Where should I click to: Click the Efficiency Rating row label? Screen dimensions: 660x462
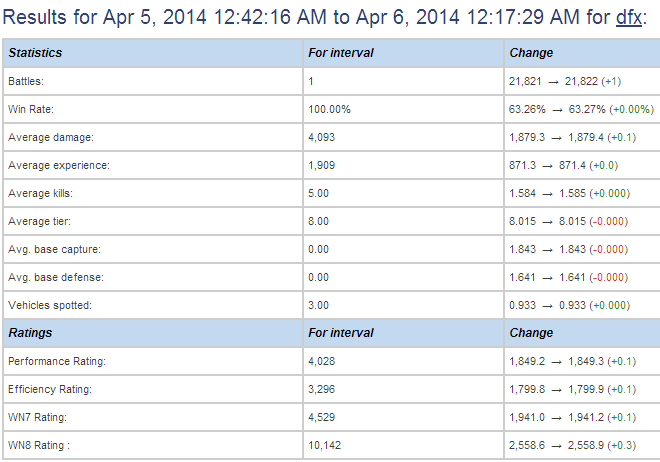50,389
